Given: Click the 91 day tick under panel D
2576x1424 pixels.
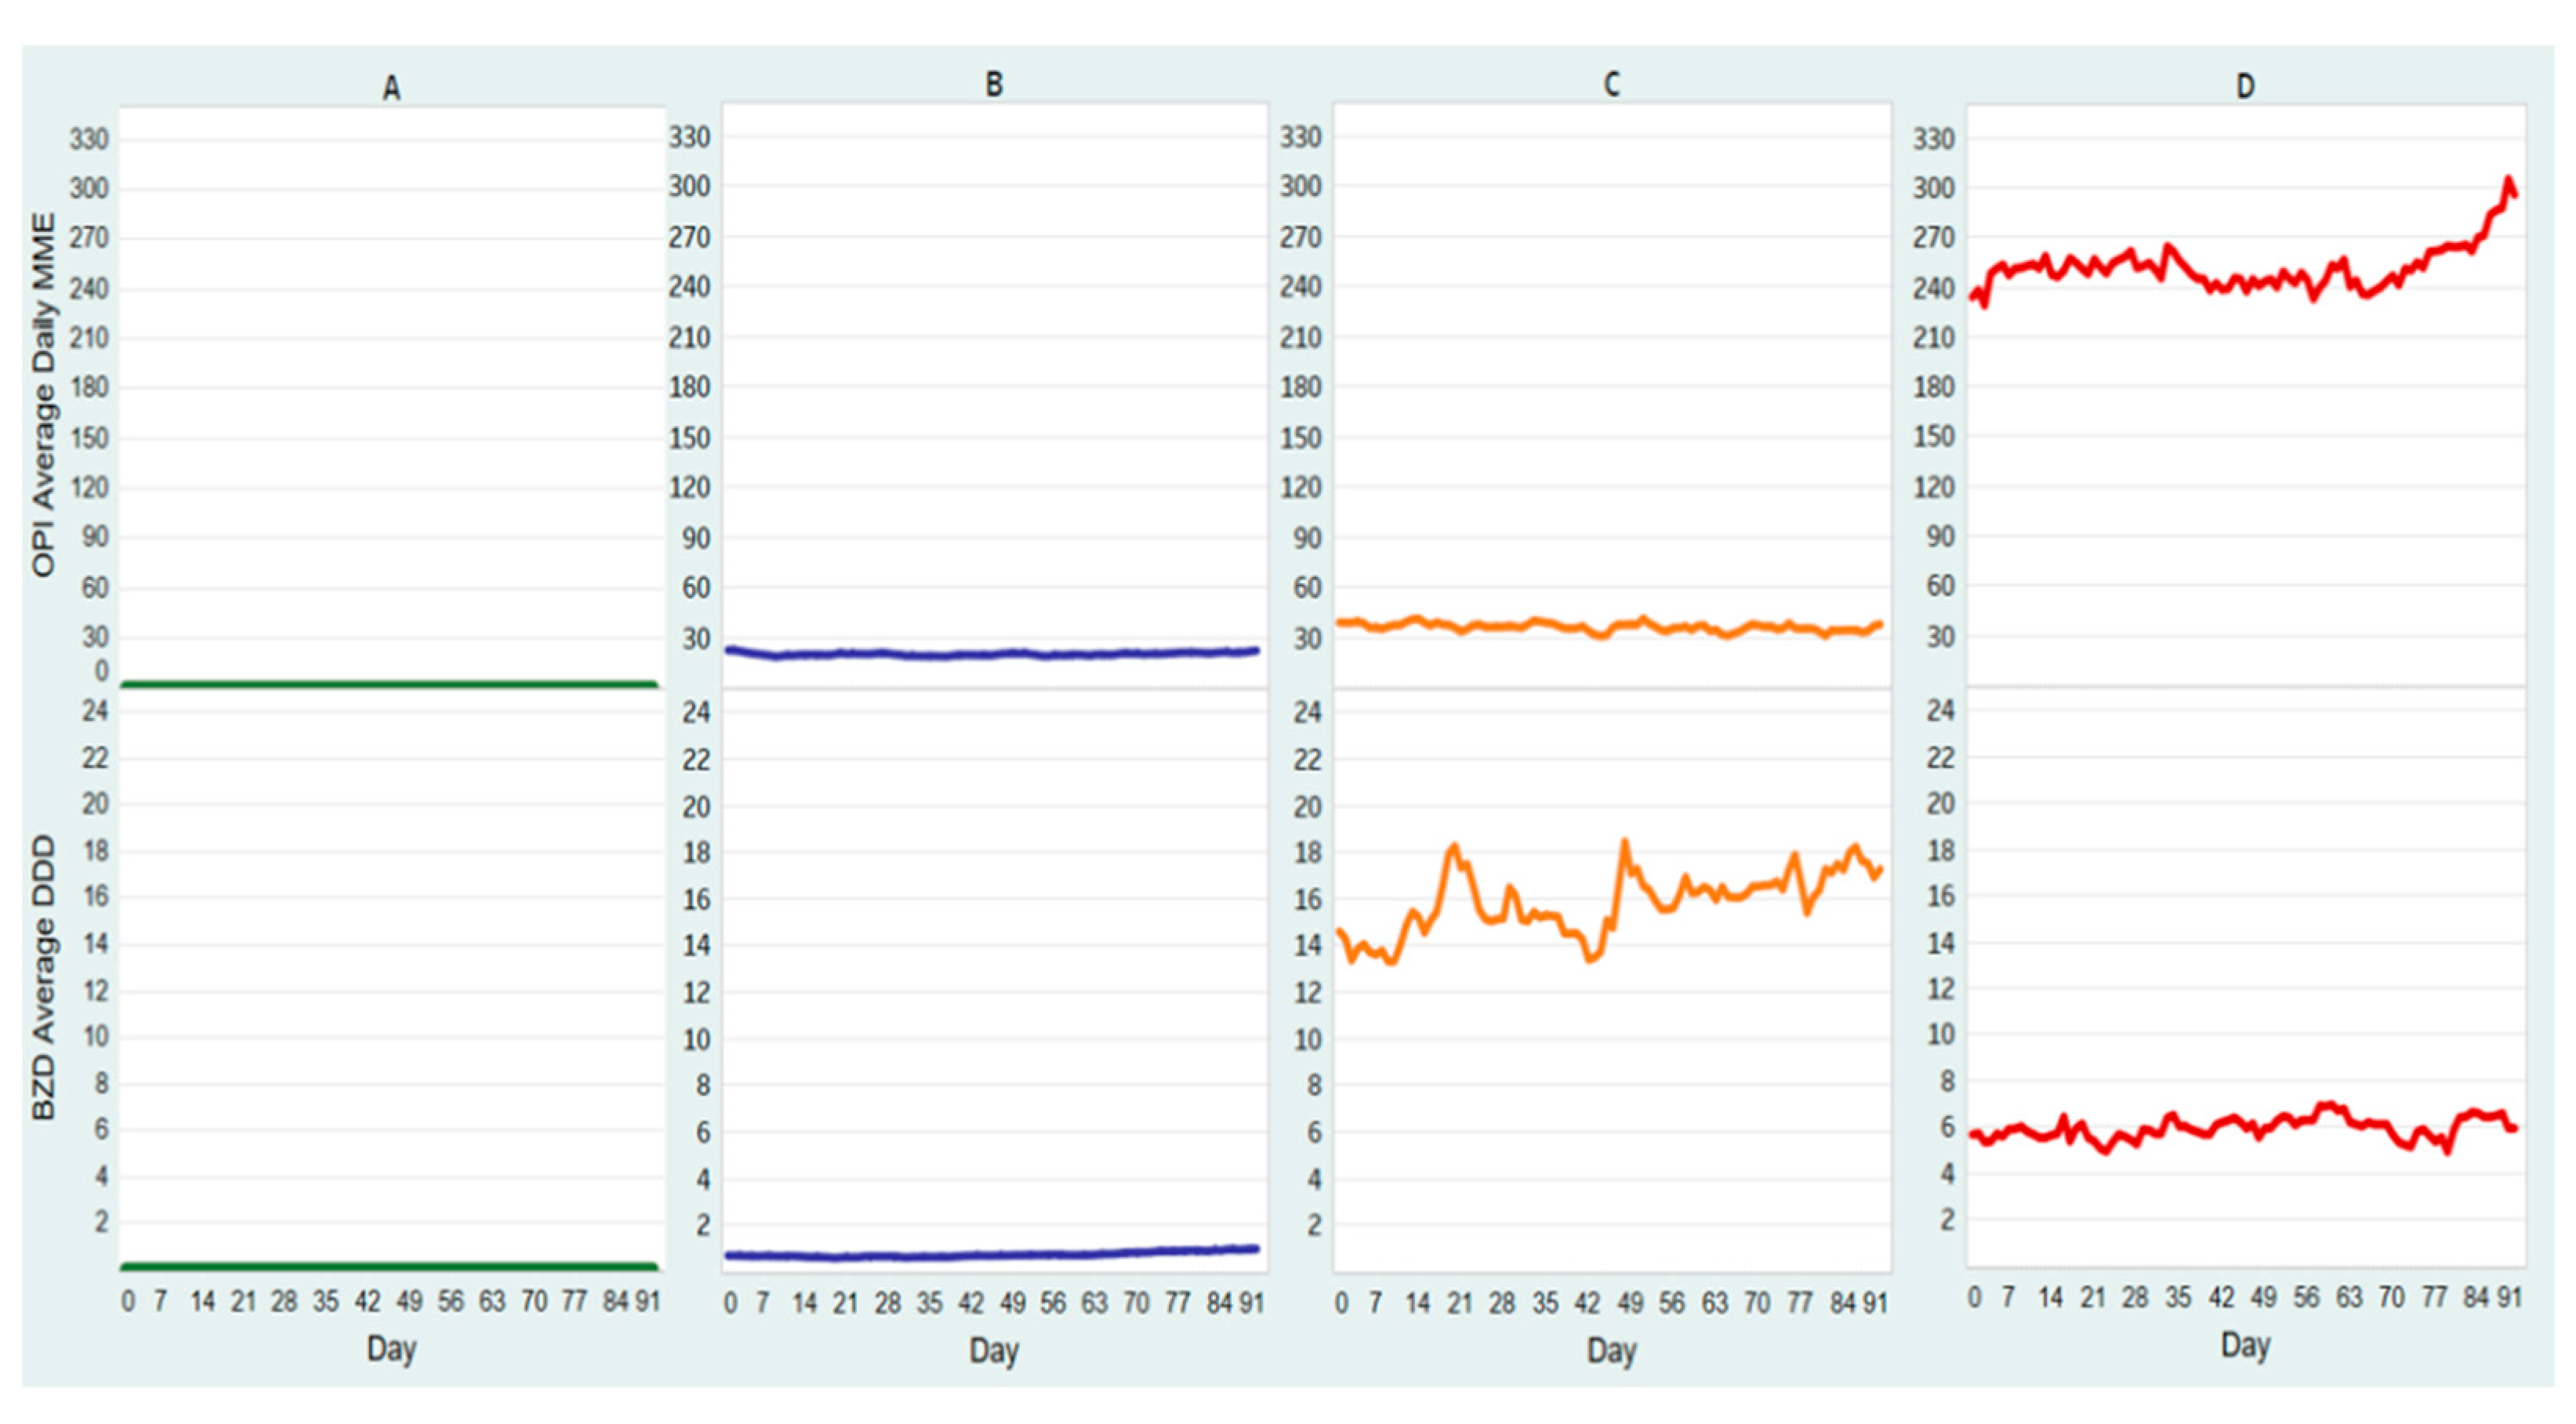Looking at the screenshot, I should pos(2509,1297).
